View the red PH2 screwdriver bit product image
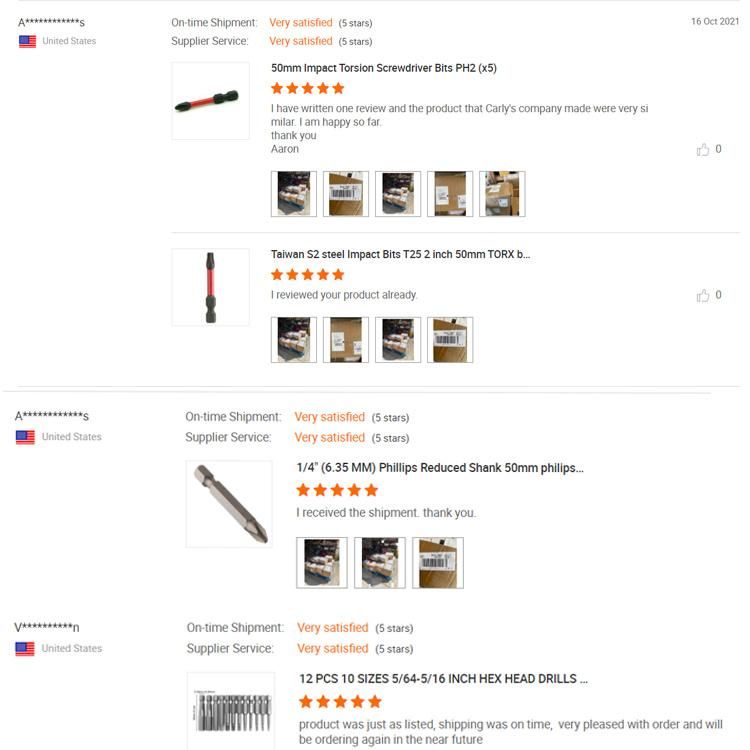This screenshot has height=750, width=750. pos(210,100)
